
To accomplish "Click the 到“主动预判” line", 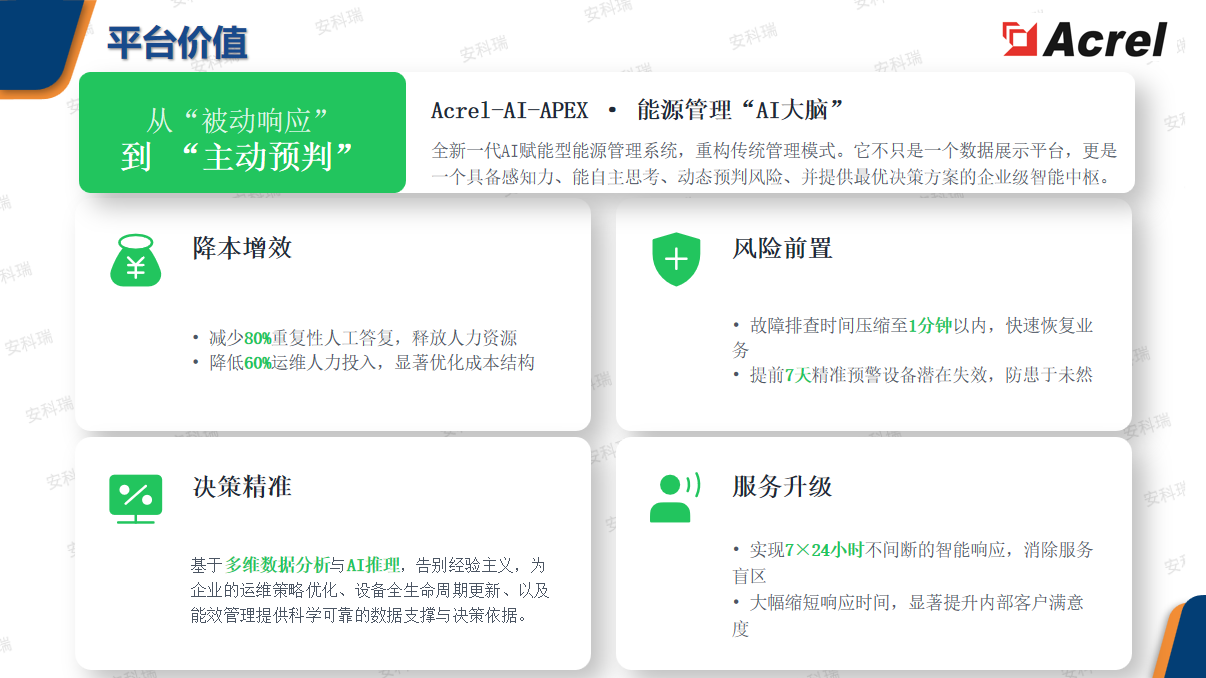I will 238,157.
